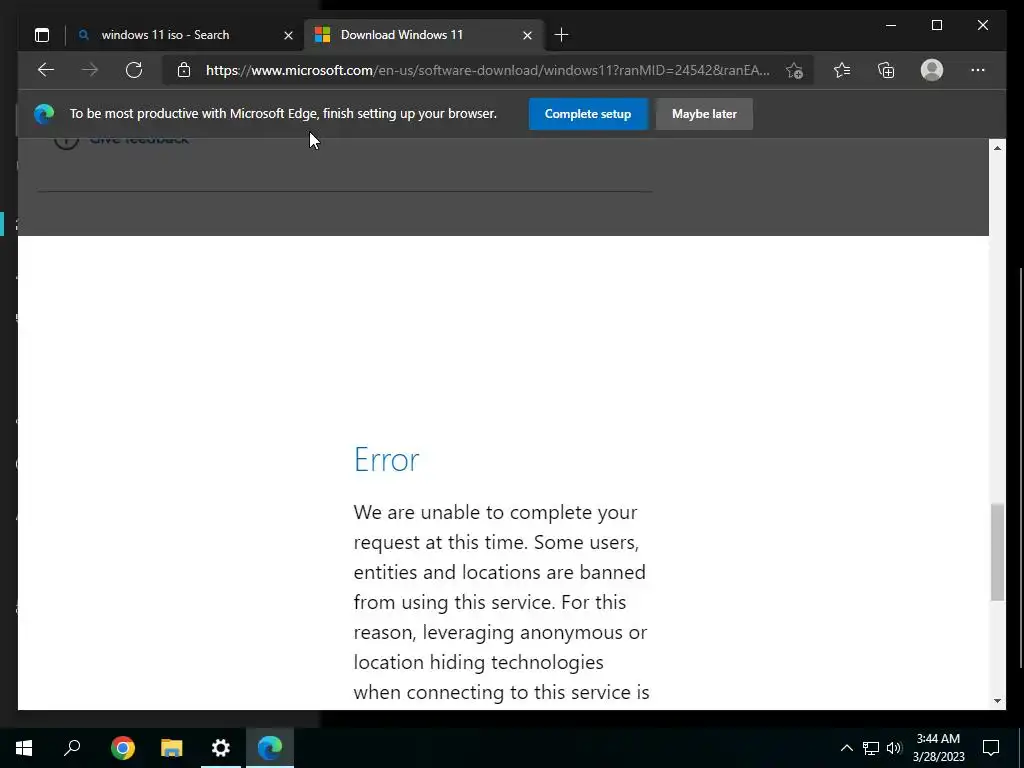The width and height of the screenshot is (1024, 768).
Task: Click the page scrollbar thumb
Action: coord(997,552)
